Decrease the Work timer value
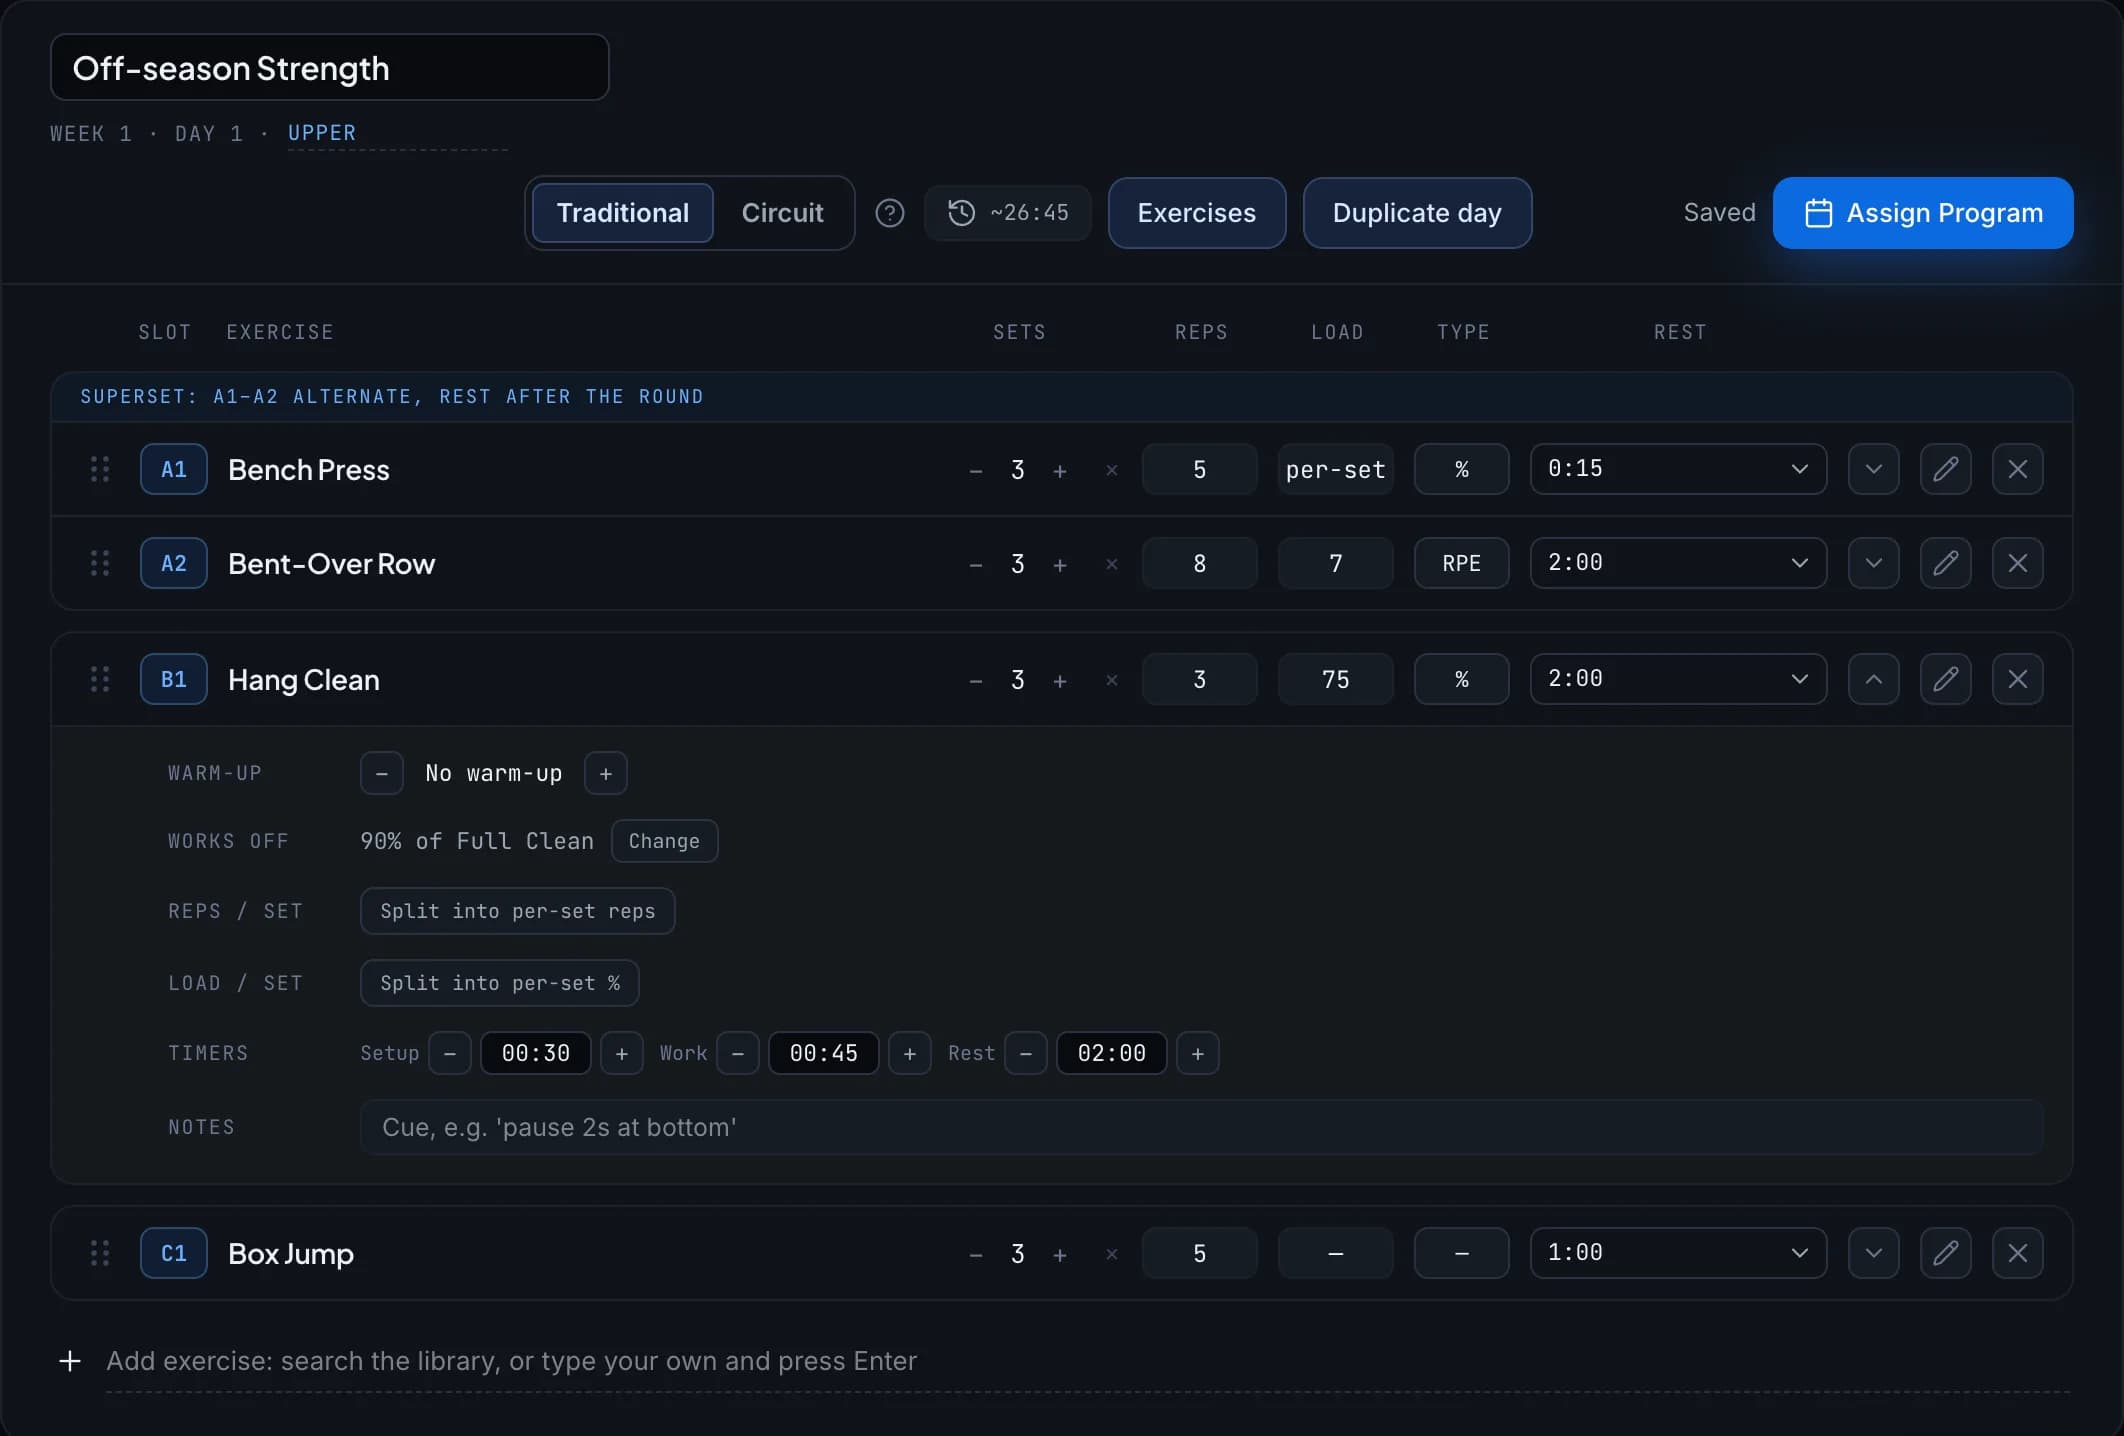The image size is (2124, 1436). pos(738,1053)
